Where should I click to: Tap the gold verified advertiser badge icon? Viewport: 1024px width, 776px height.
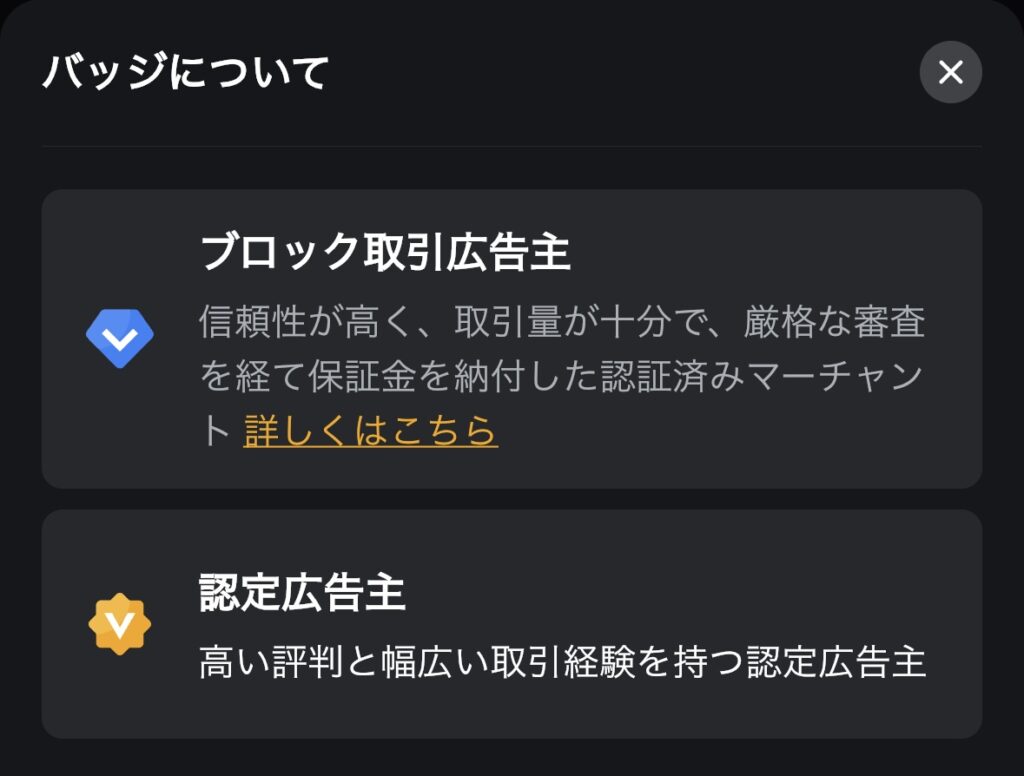tap(120, 624)
